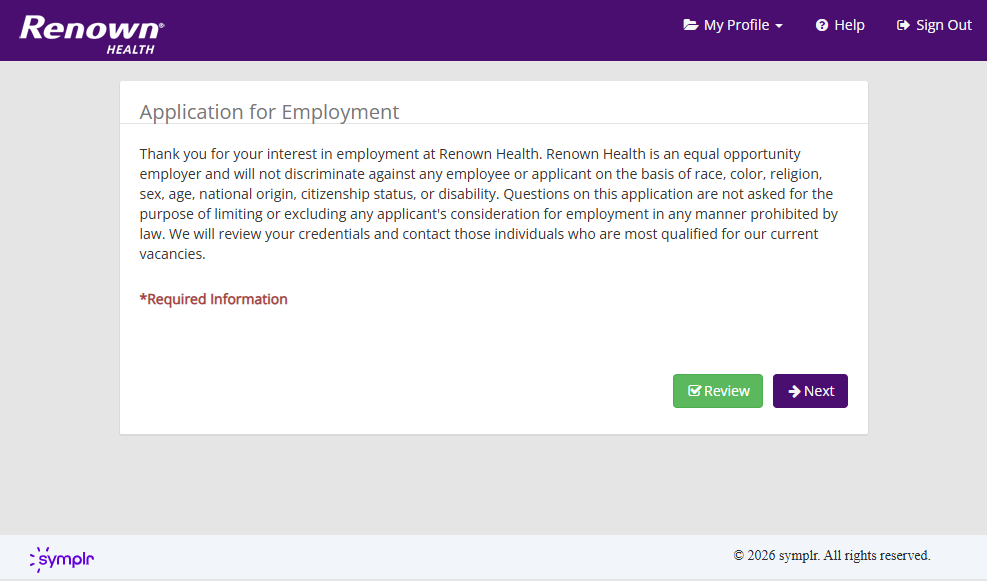Image resolution: width=987 pixels, height=581 pixels.
Task: Click the Application for Employment heading
Action: coord(269,112)
